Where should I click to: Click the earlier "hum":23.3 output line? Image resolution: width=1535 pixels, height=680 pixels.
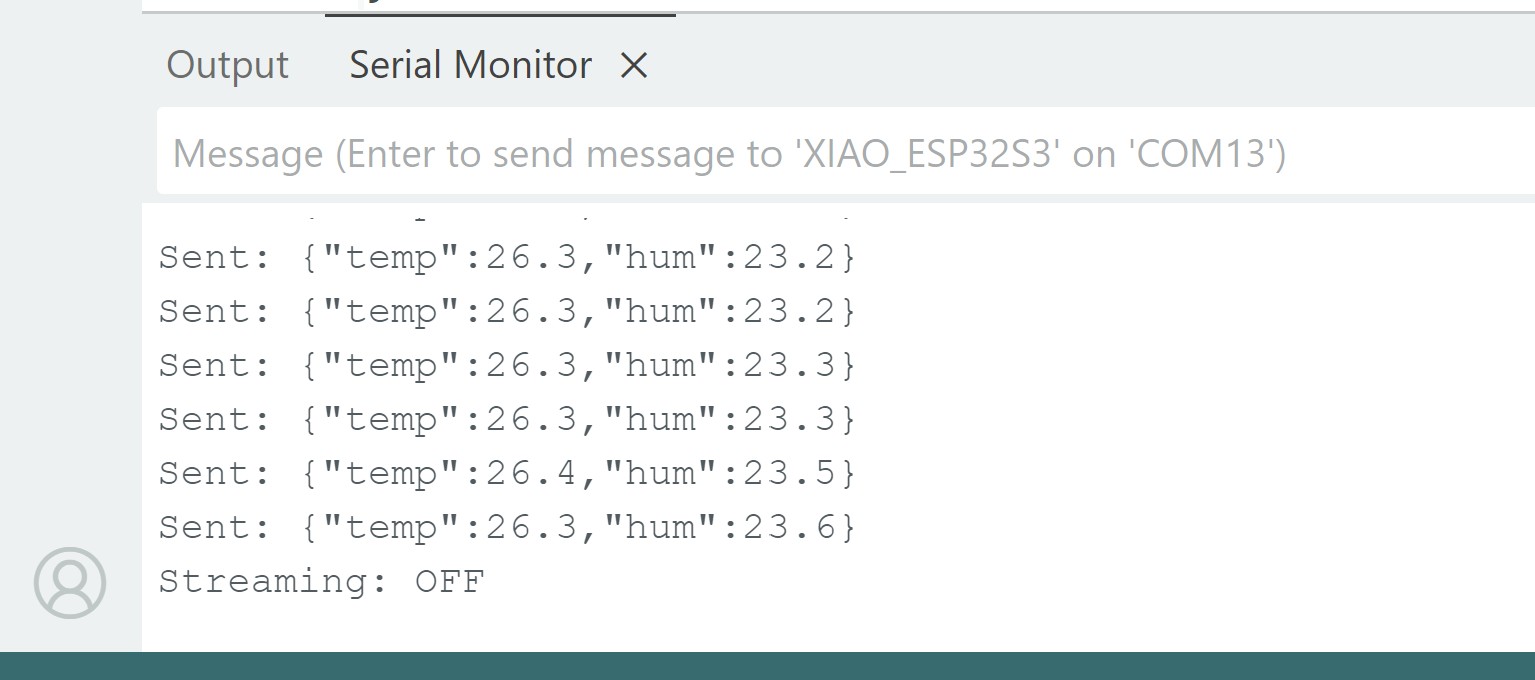507,366
